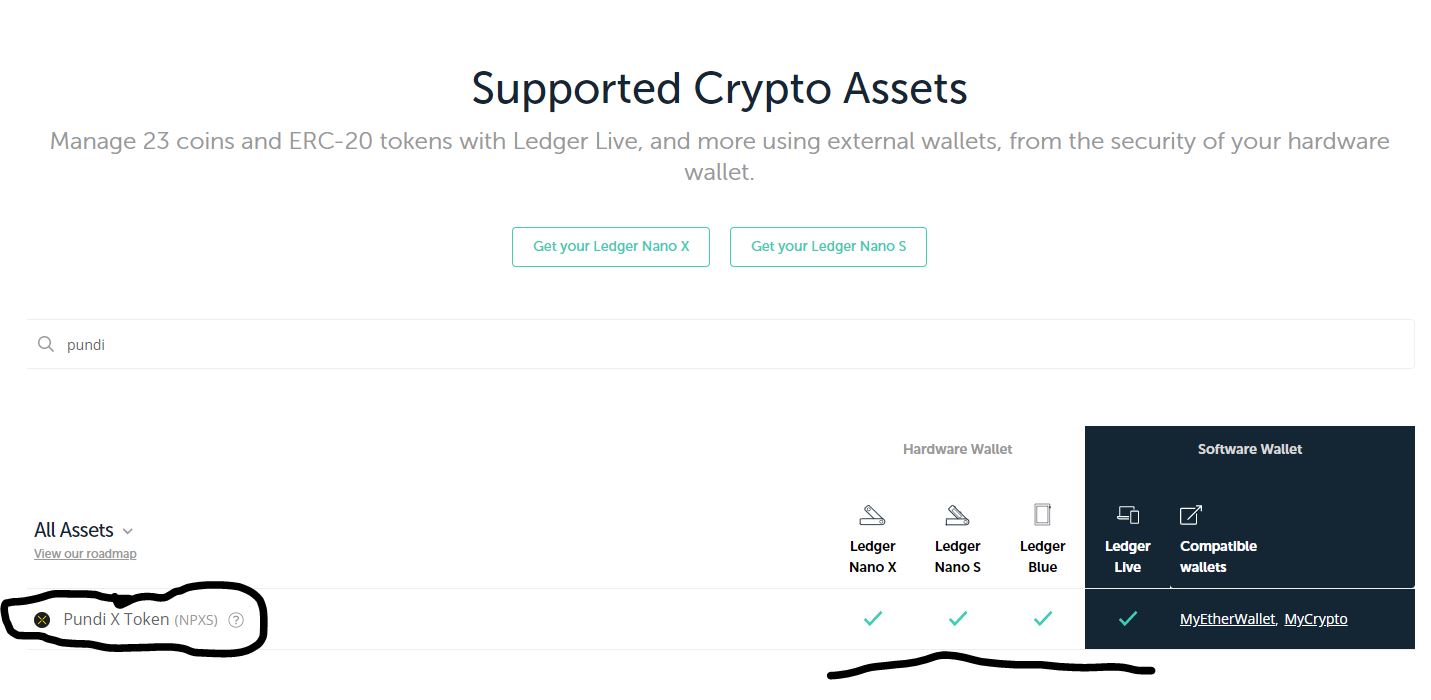Click inside the pundi search field
The width and height of the screenshot is (1431, 700).
coord(300,343)
